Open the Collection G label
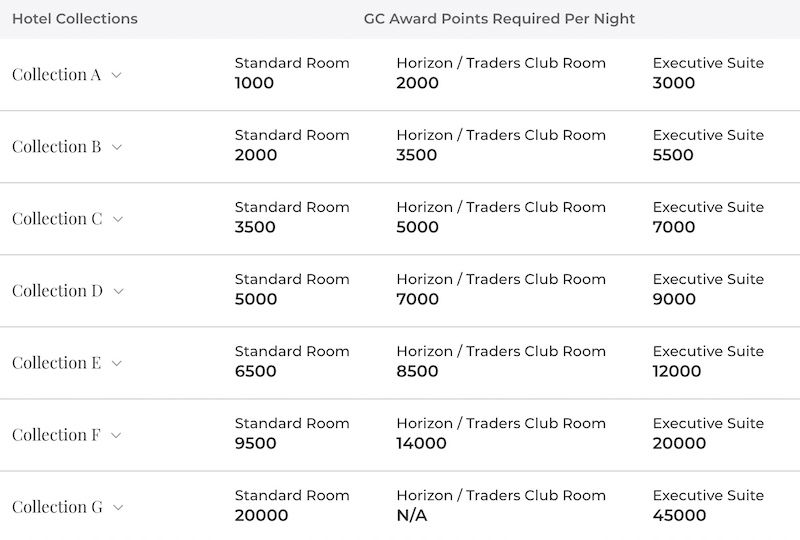 [x=57, y=506]
